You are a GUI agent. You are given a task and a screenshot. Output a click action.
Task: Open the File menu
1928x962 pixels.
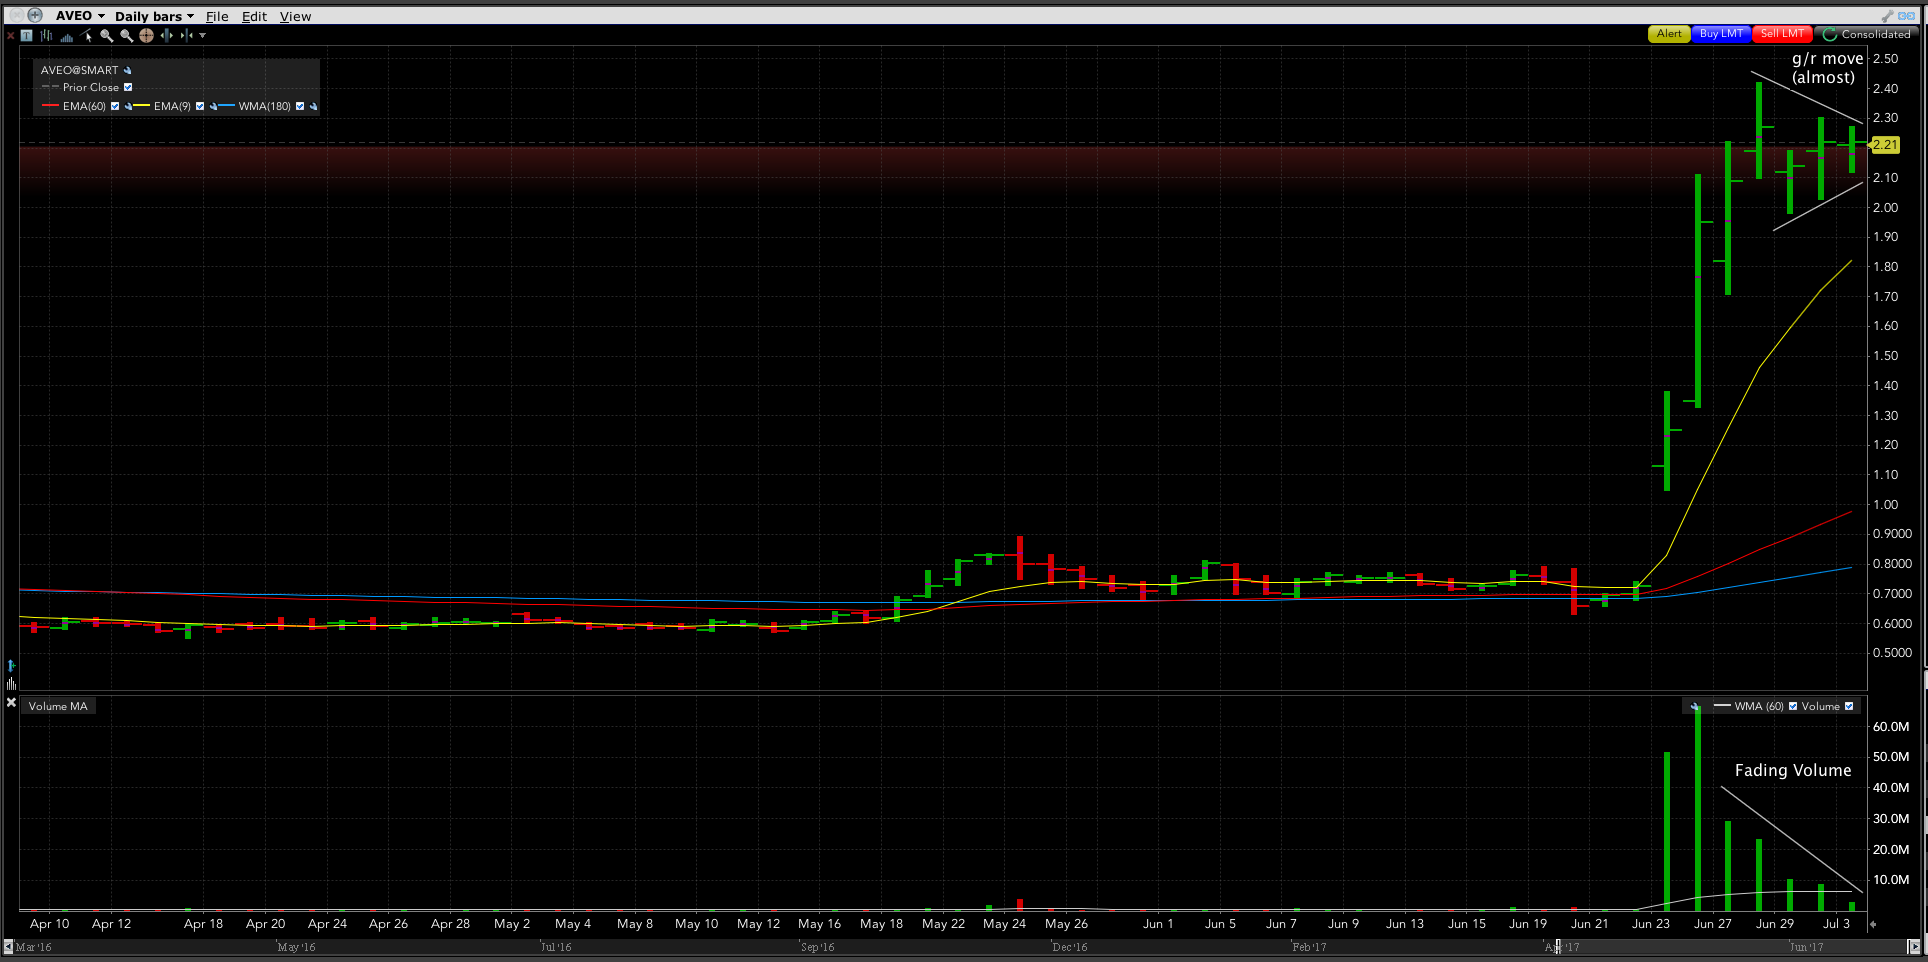click(217, 16)
